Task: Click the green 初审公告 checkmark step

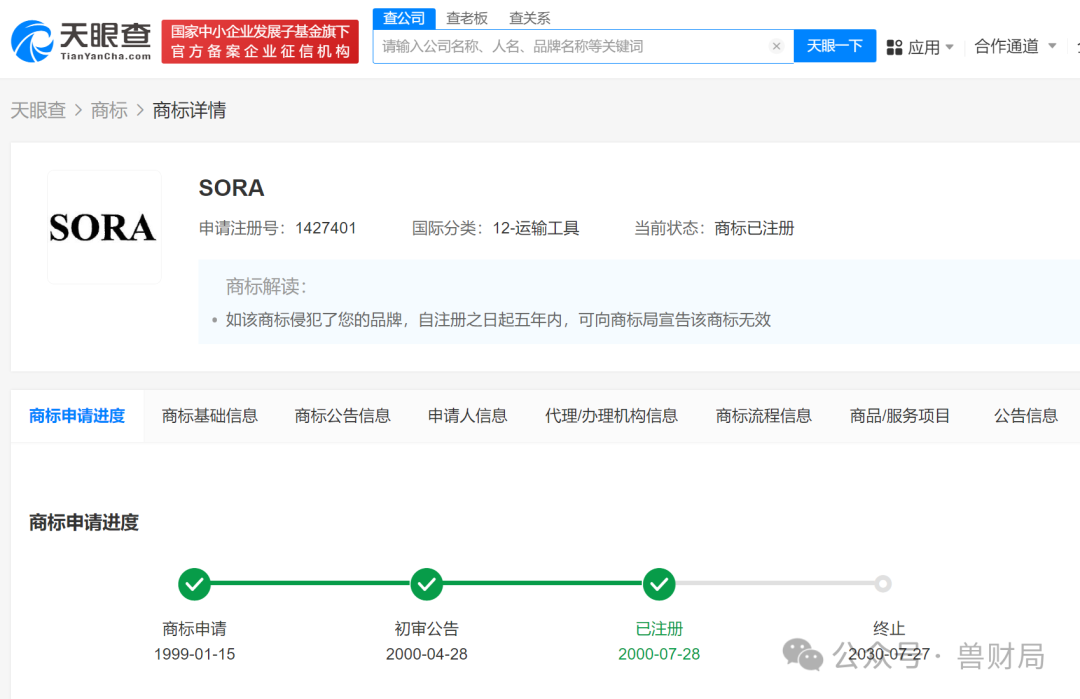Action: [x=427, y=584]
